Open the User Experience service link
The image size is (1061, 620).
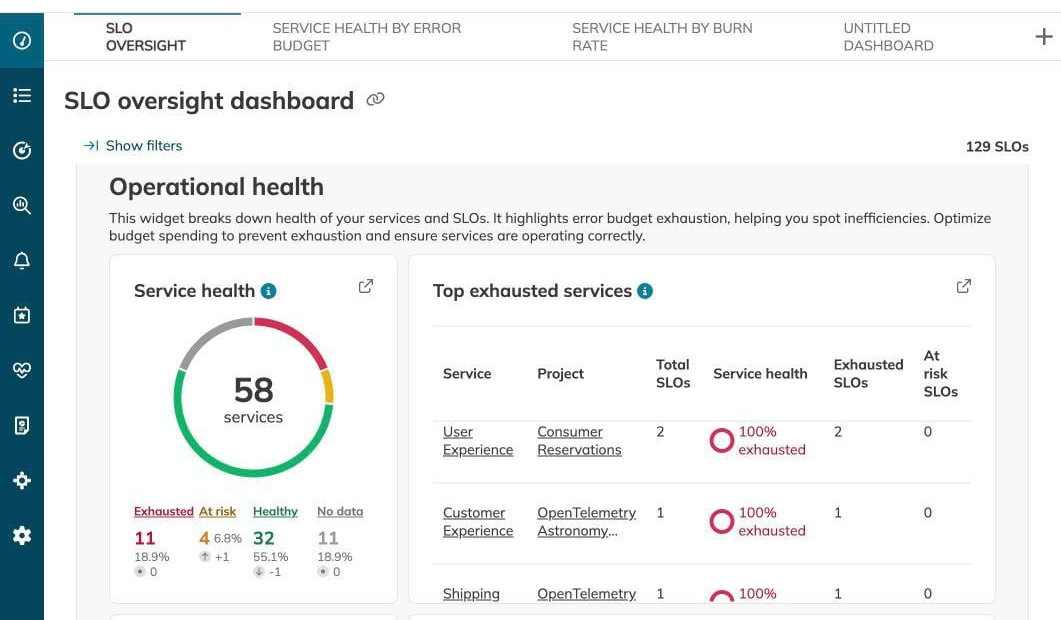click(x=478, y=441)
